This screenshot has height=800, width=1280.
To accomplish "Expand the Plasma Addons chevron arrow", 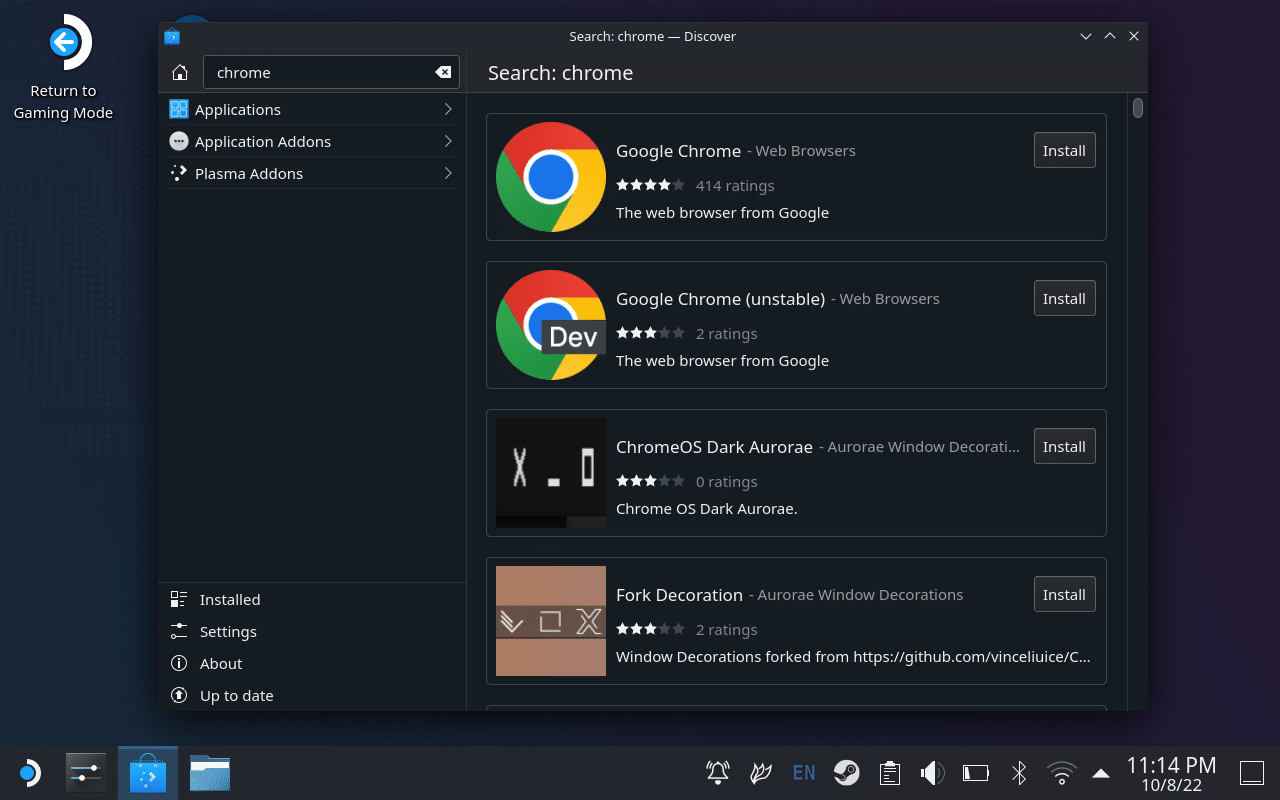I will click(447, 173).
